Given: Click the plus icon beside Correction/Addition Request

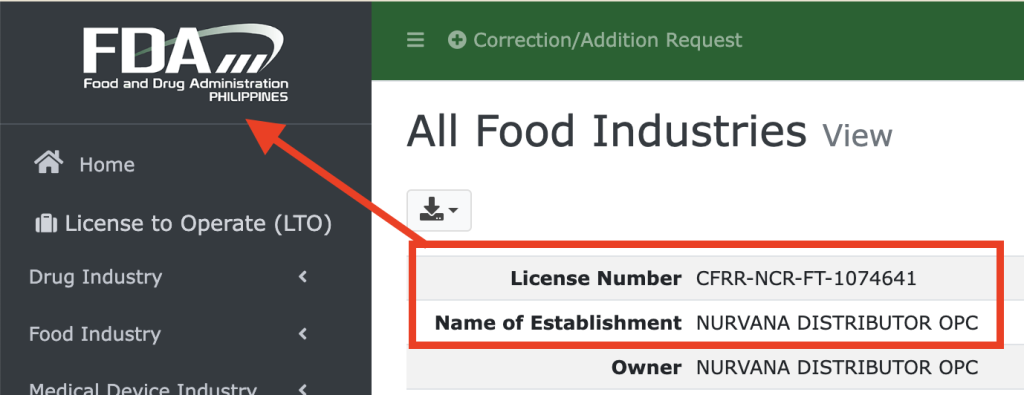Looking at the screenshot, I should (x=457, y=40).
